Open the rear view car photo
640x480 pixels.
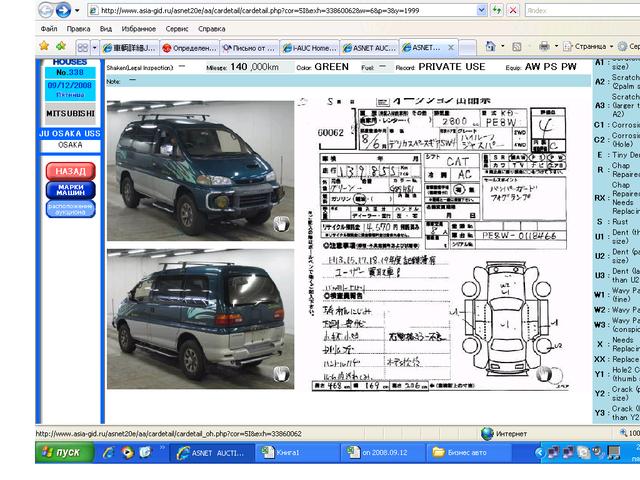coord(200,319)
